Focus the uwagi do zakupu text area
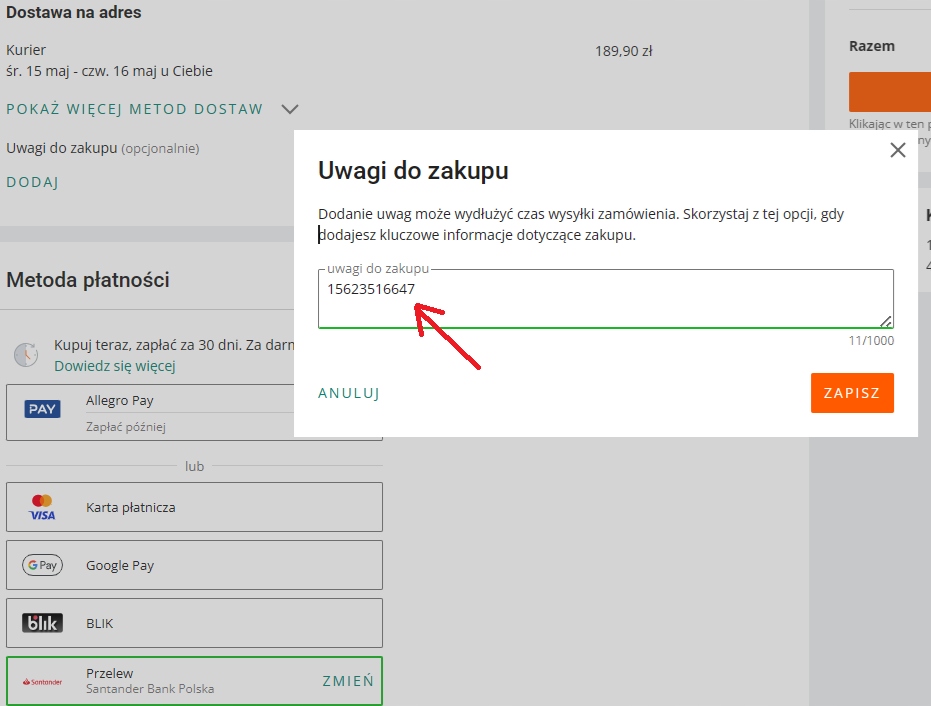Screen dimensions: 931x706 606,299
